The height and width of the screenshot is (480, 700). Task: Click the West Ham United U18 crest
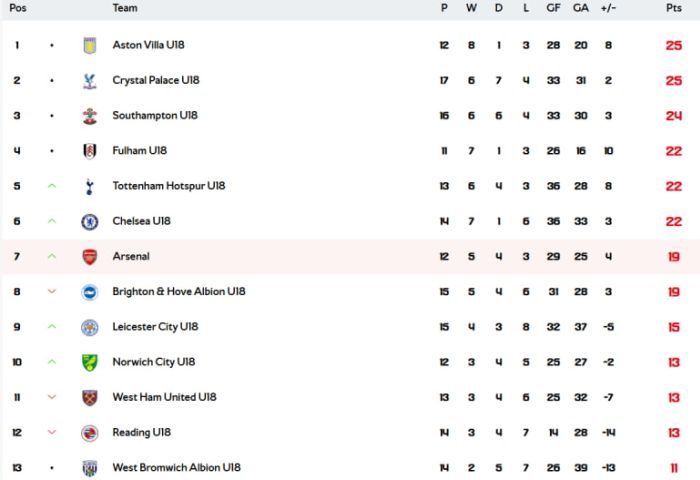click(90, 397)
